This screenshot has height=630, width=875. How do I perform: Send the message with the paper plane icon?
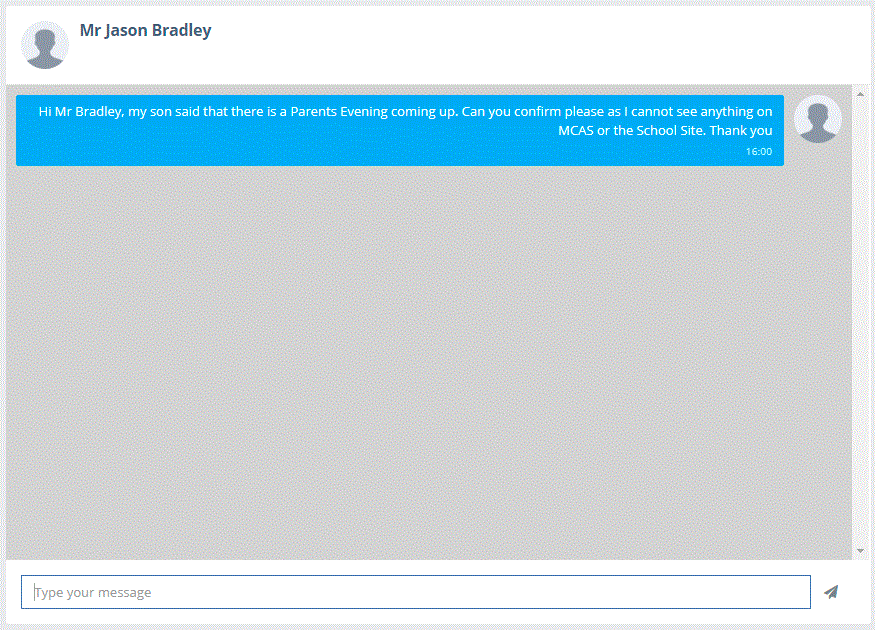[831, 592]
